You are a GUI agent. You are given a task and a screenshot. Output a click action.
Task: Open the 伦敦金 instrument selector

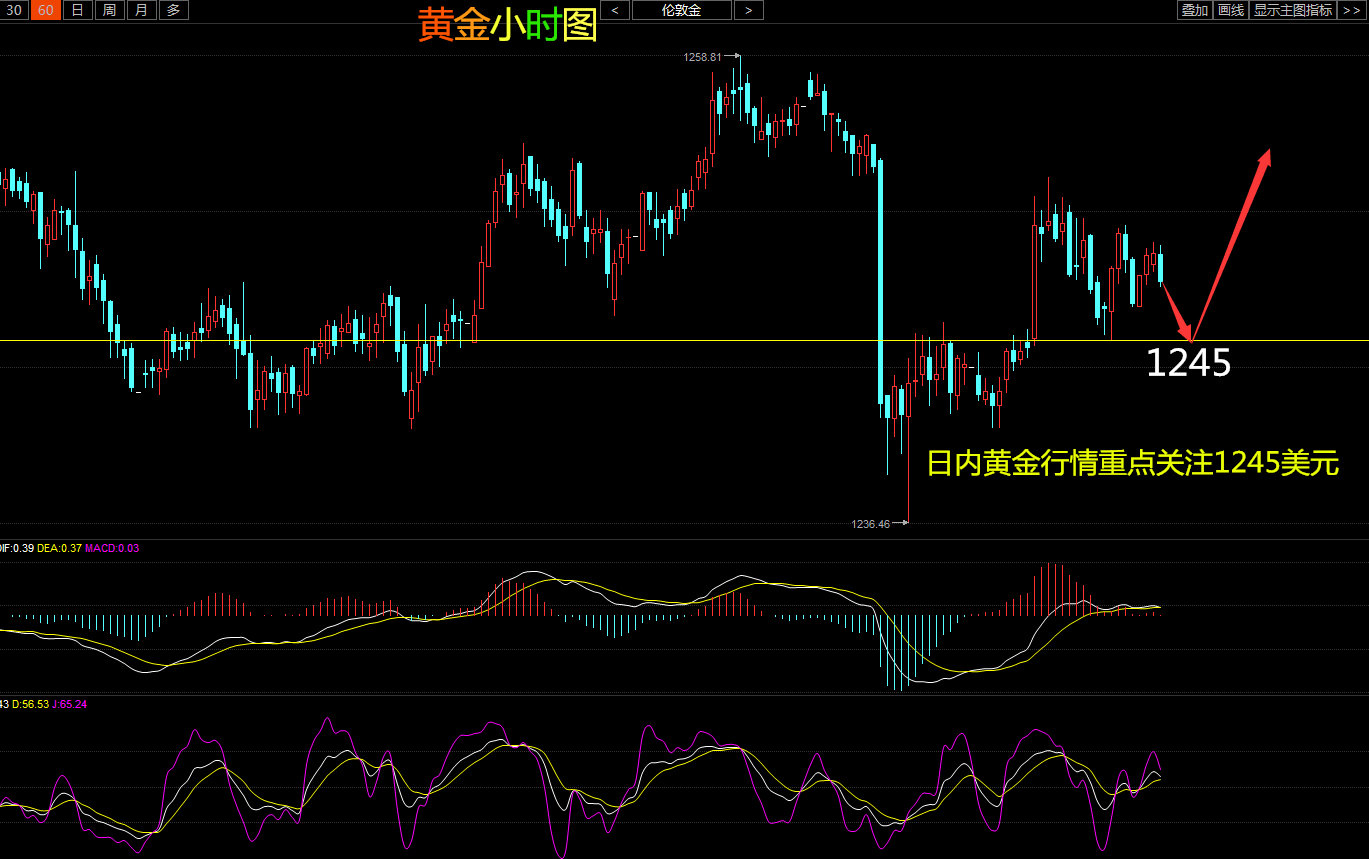pos(681,10)
